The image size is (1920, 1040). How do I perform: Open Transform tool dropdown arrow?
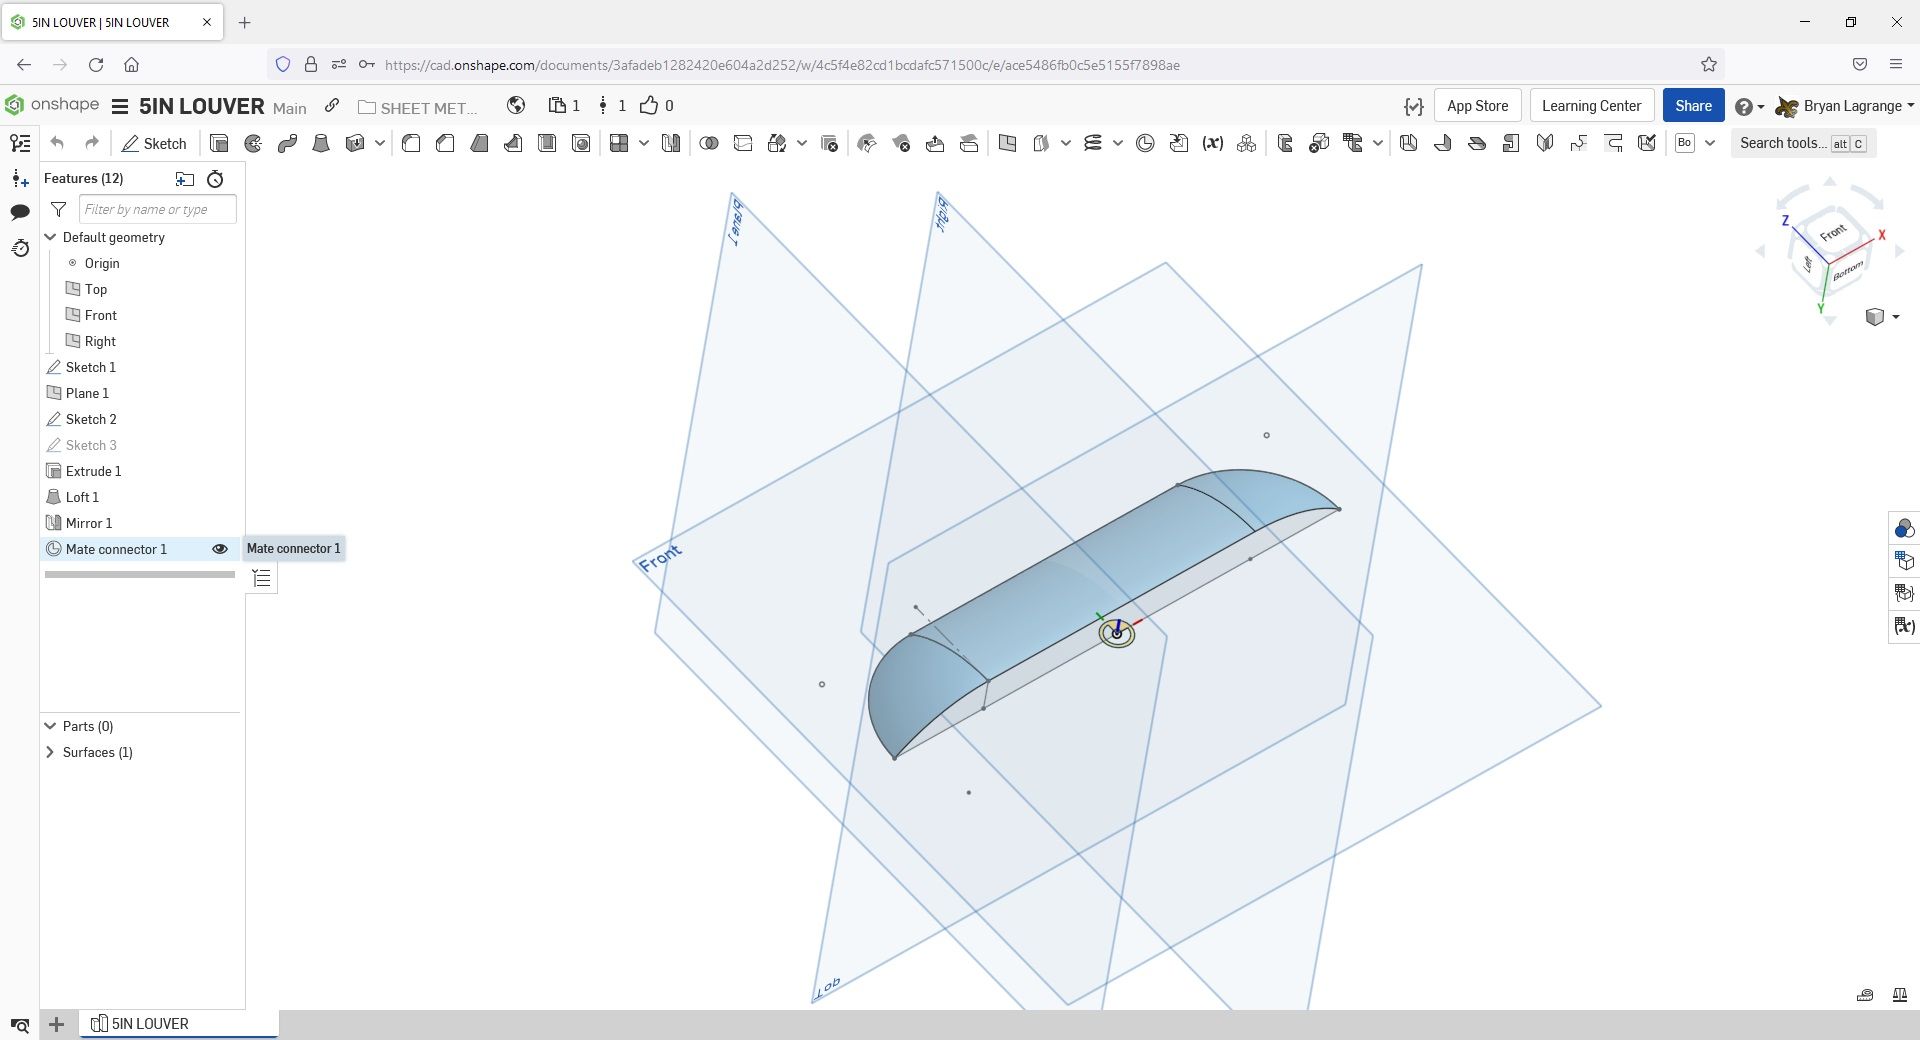point(802,143)
